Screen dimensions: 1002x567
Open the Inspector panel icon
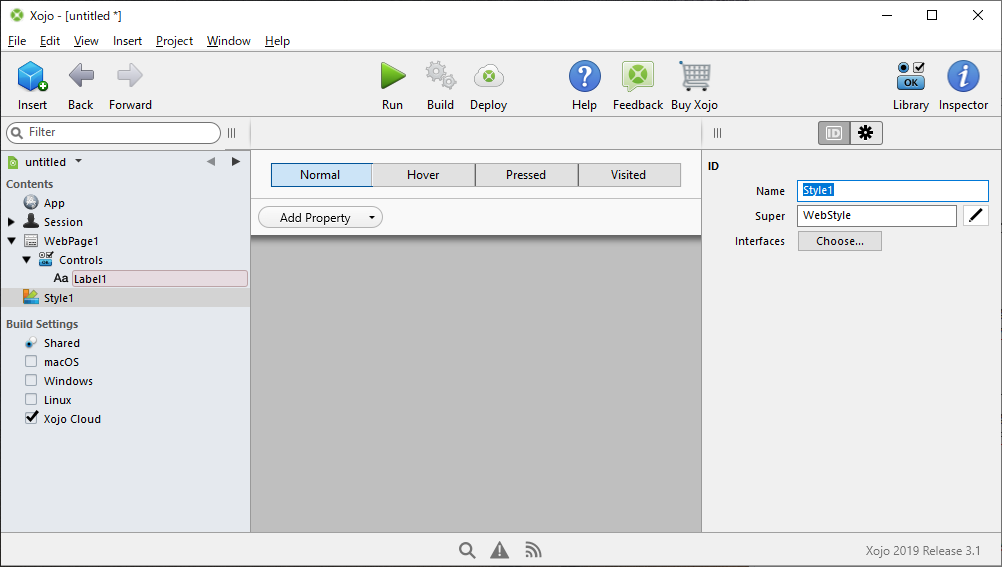point(963,76)
